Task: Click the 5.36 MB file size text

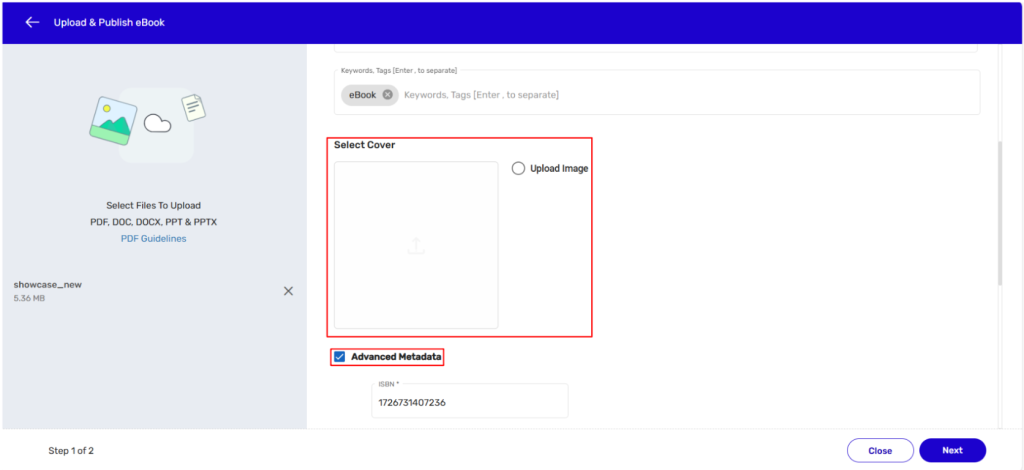Action: (29, 298)
